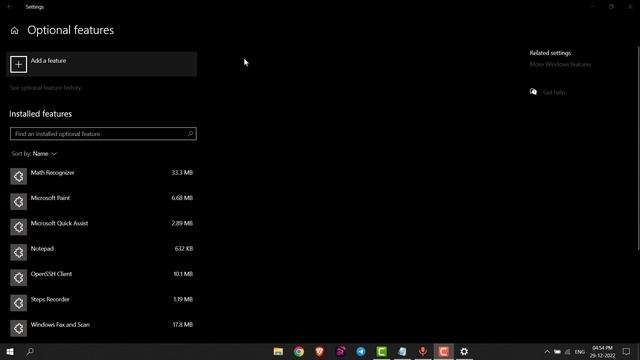Select the Steps Recorder entry

102,303
